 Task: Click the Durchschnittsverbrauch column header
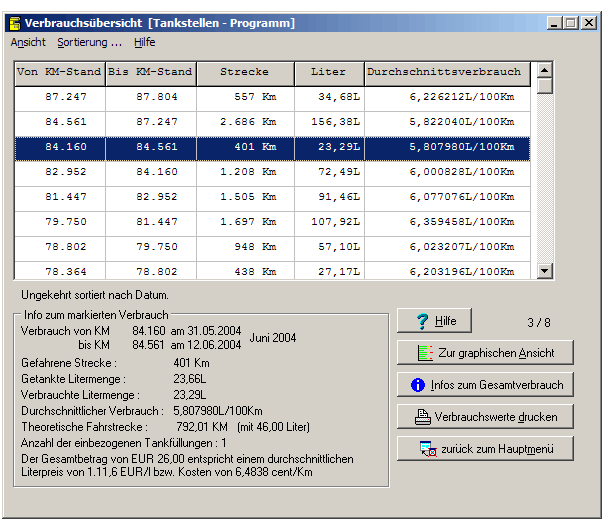[444, 73]
